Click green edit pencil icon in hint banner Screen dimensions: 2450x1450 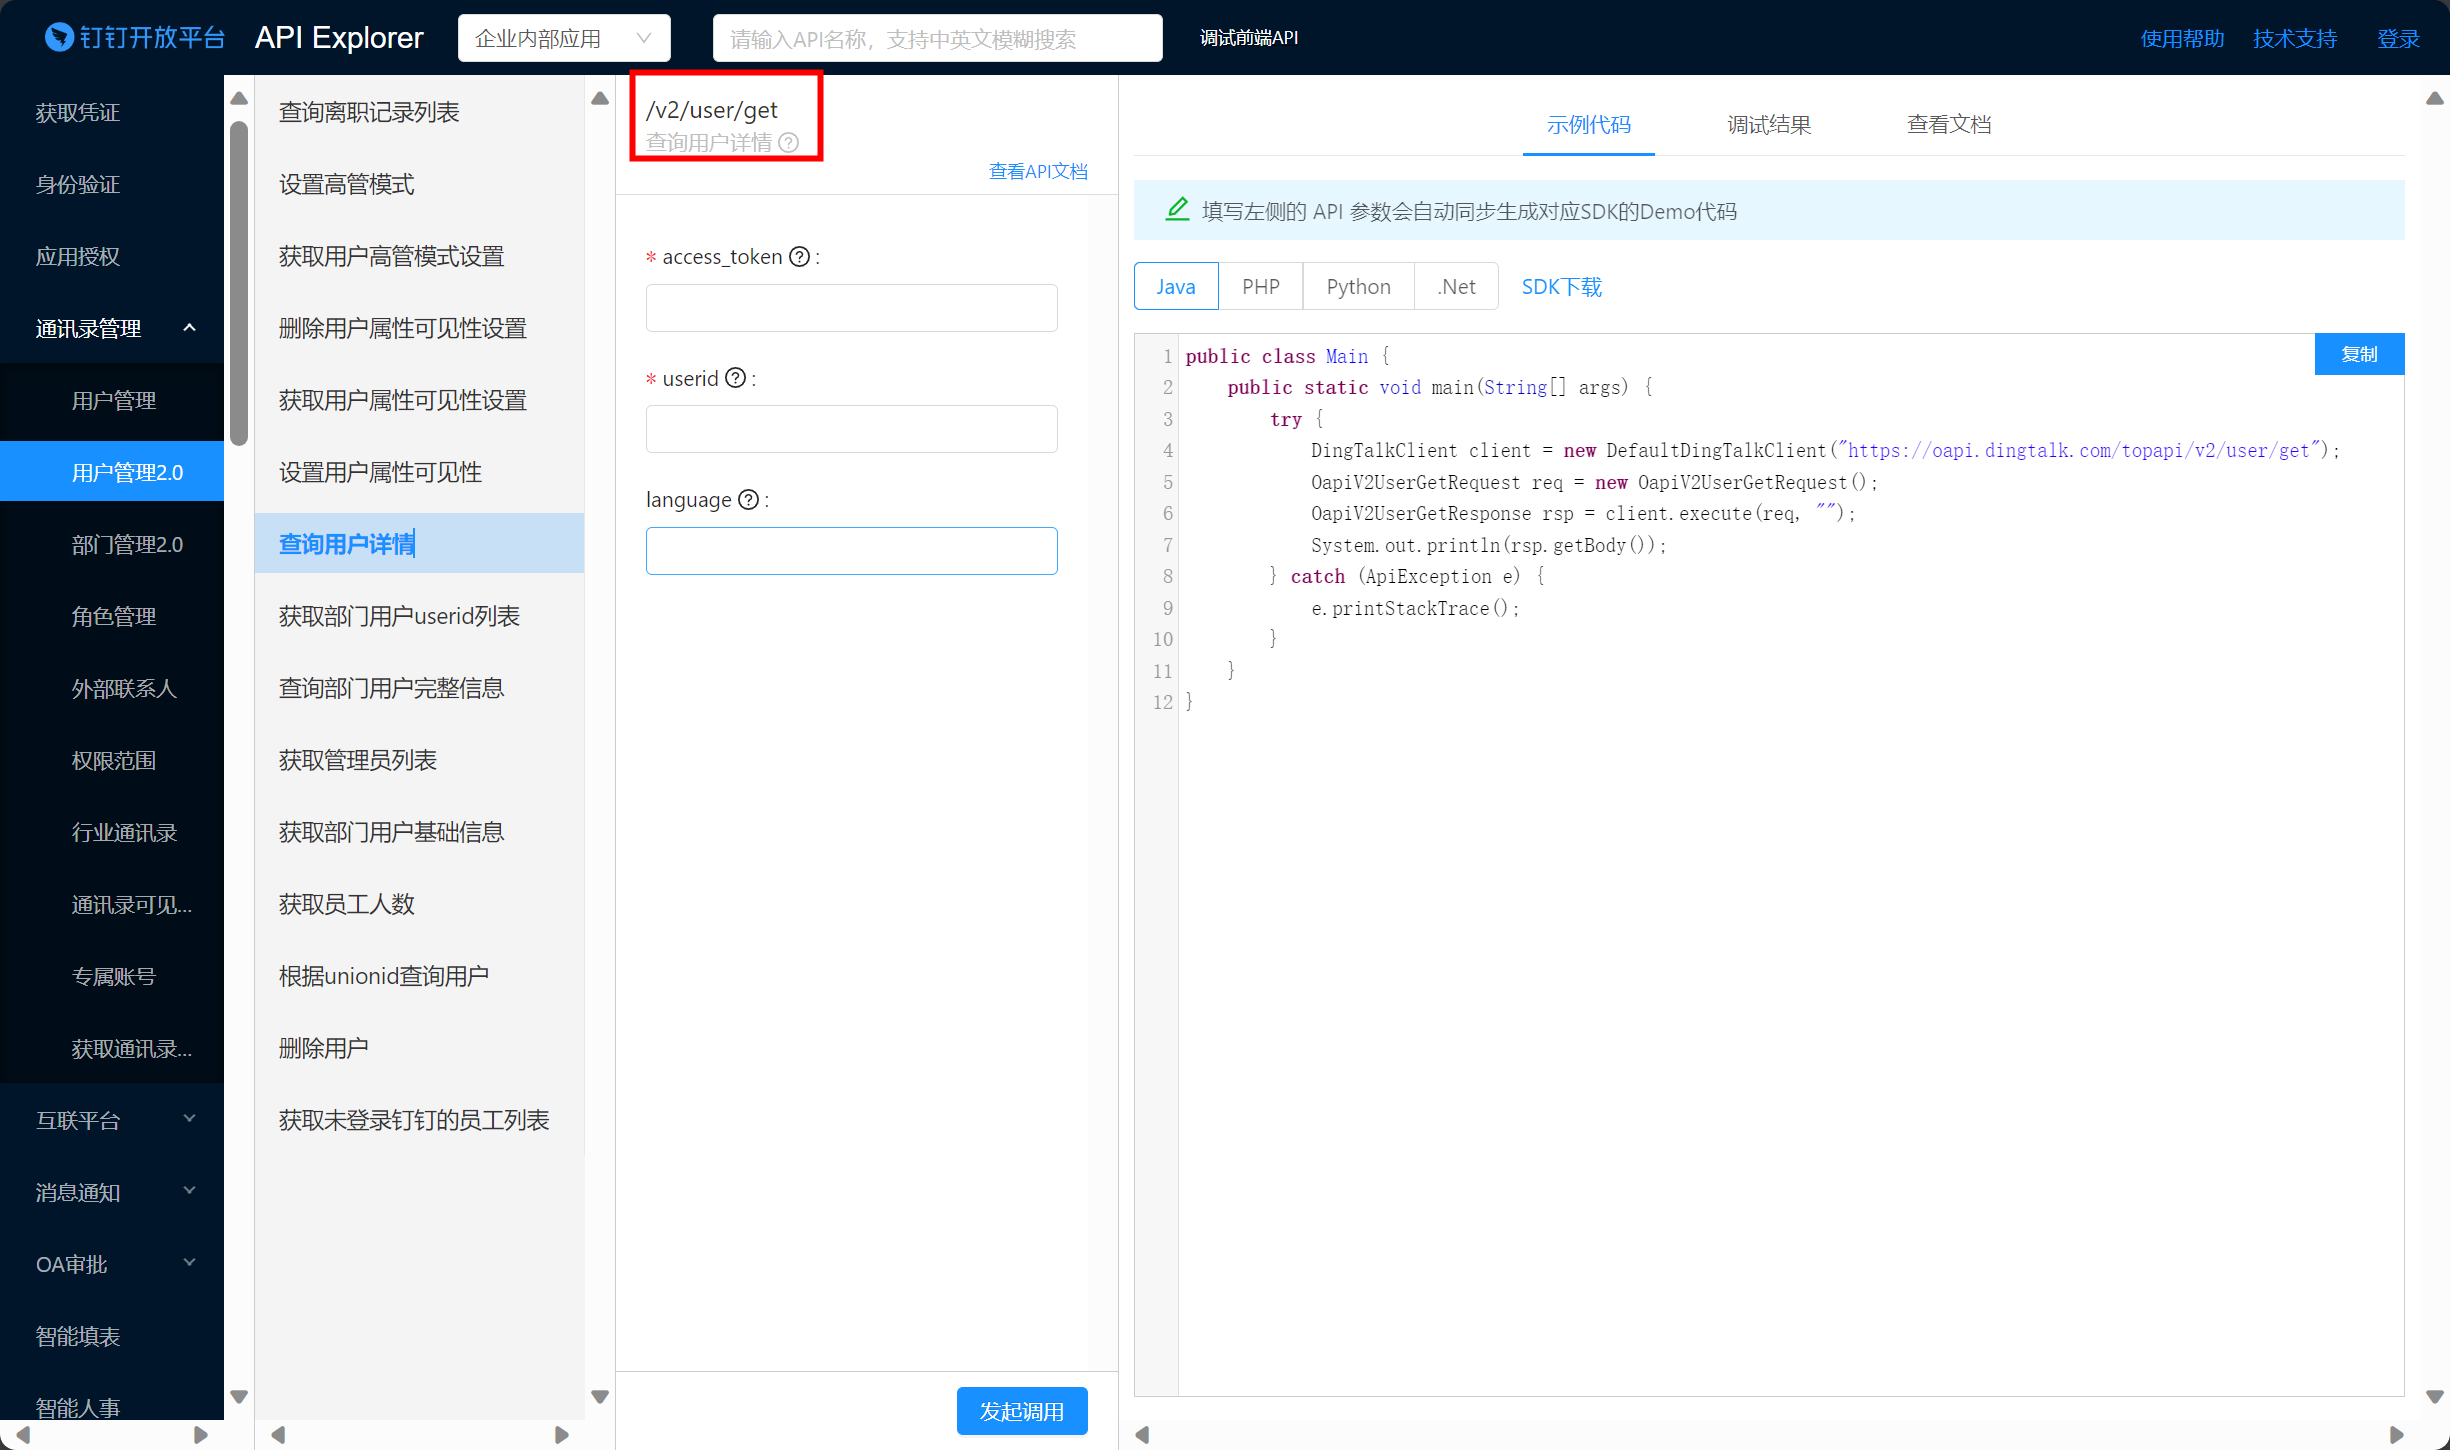tap(1177, 210)
